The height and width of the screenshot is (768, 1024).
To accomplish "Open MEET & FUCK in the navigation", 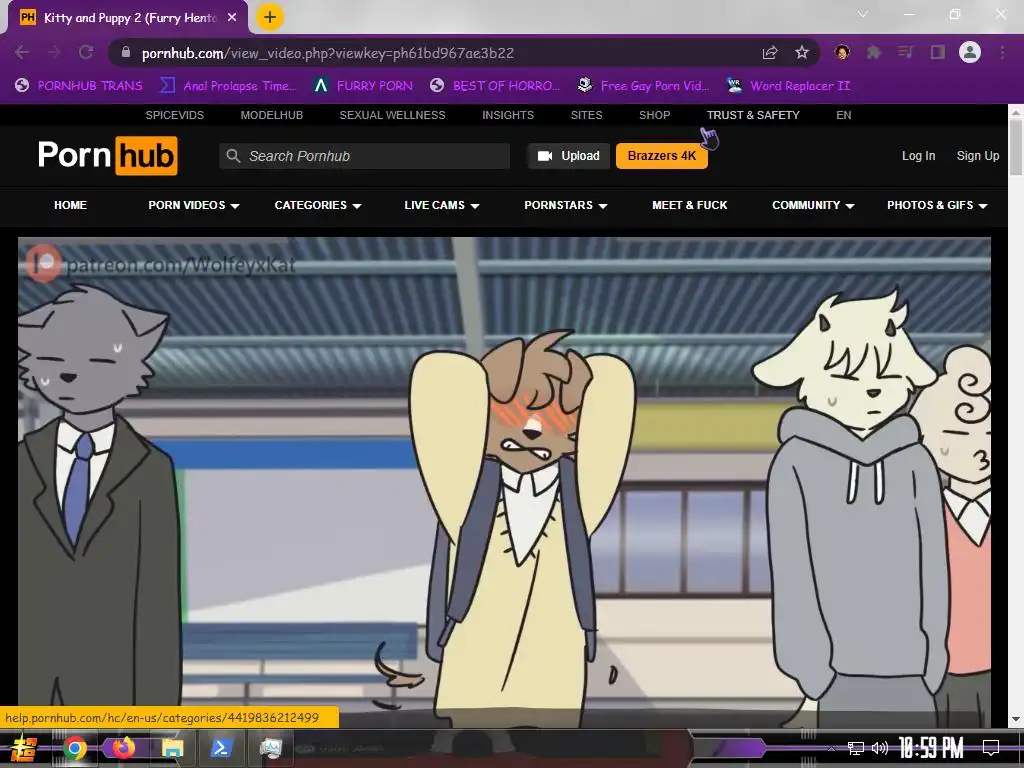I will tap(690, 205).
